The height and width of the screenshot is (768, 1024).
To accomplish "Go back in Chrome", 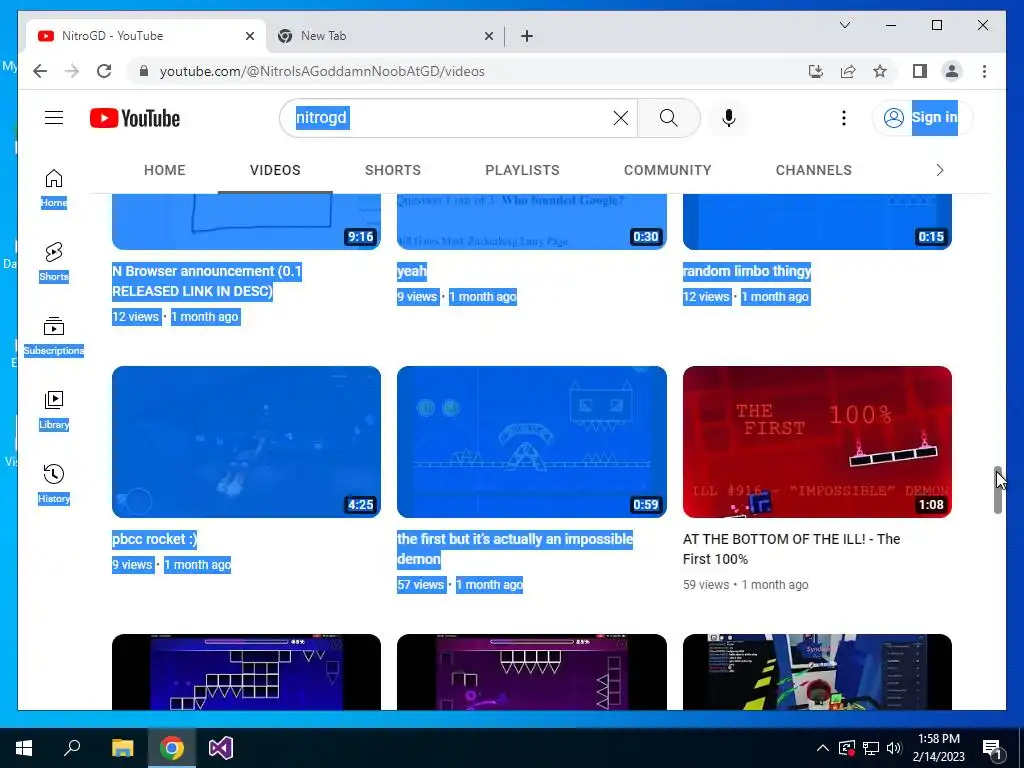I will (x=40, y=71).
